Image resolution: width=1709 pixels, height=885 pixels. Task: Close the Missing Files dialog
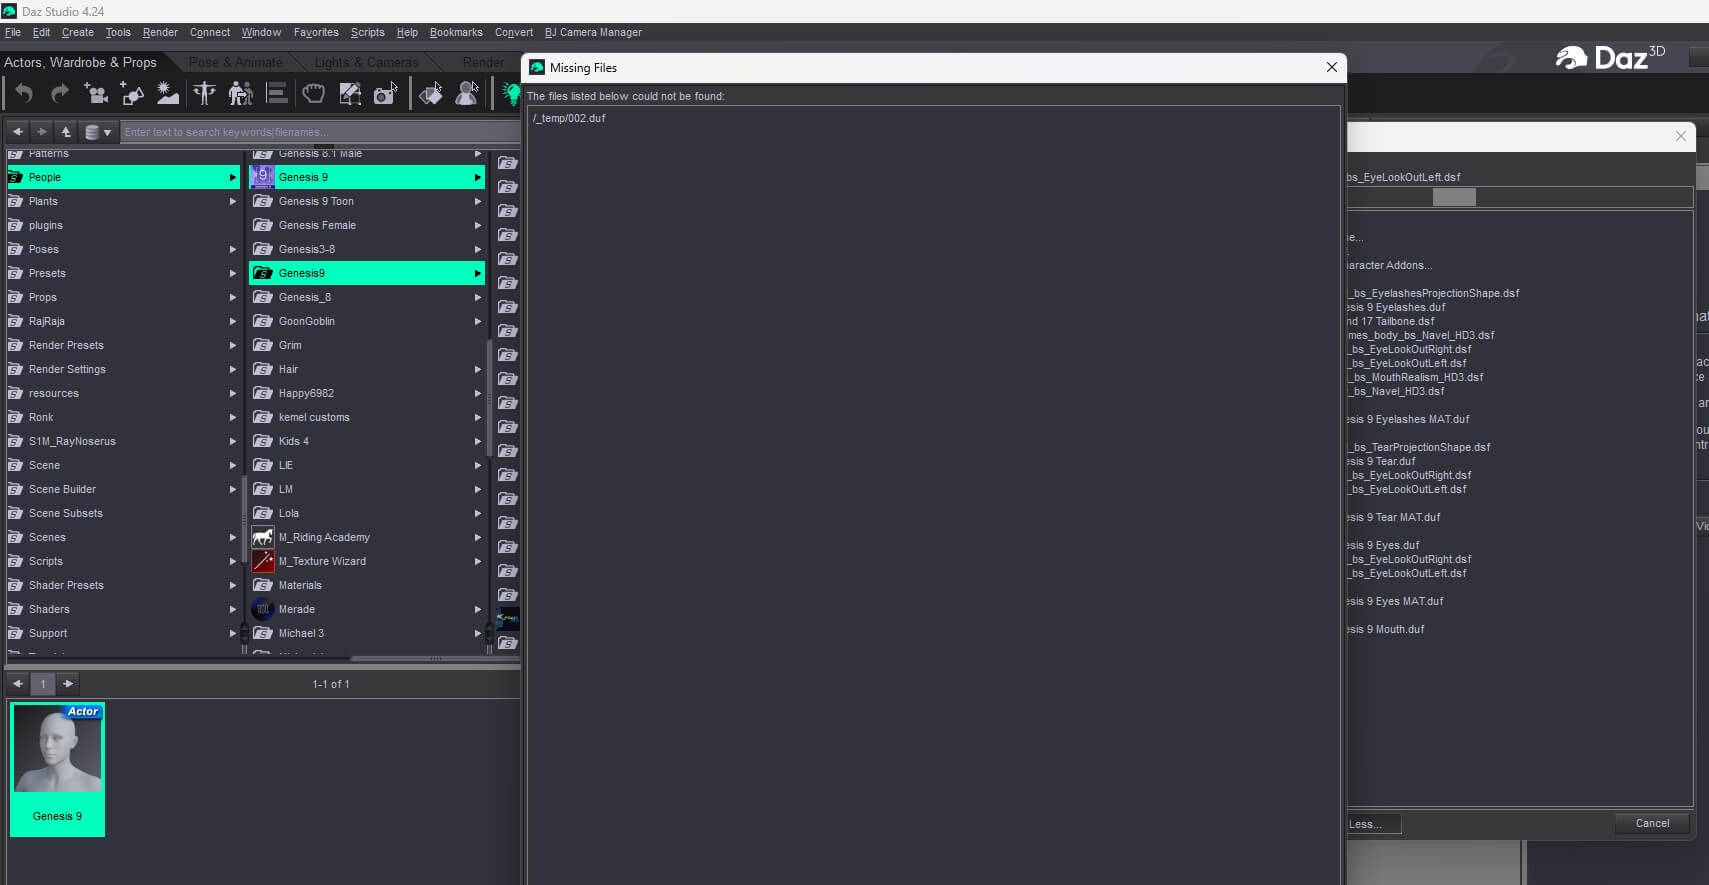[x=1332, y=67]
